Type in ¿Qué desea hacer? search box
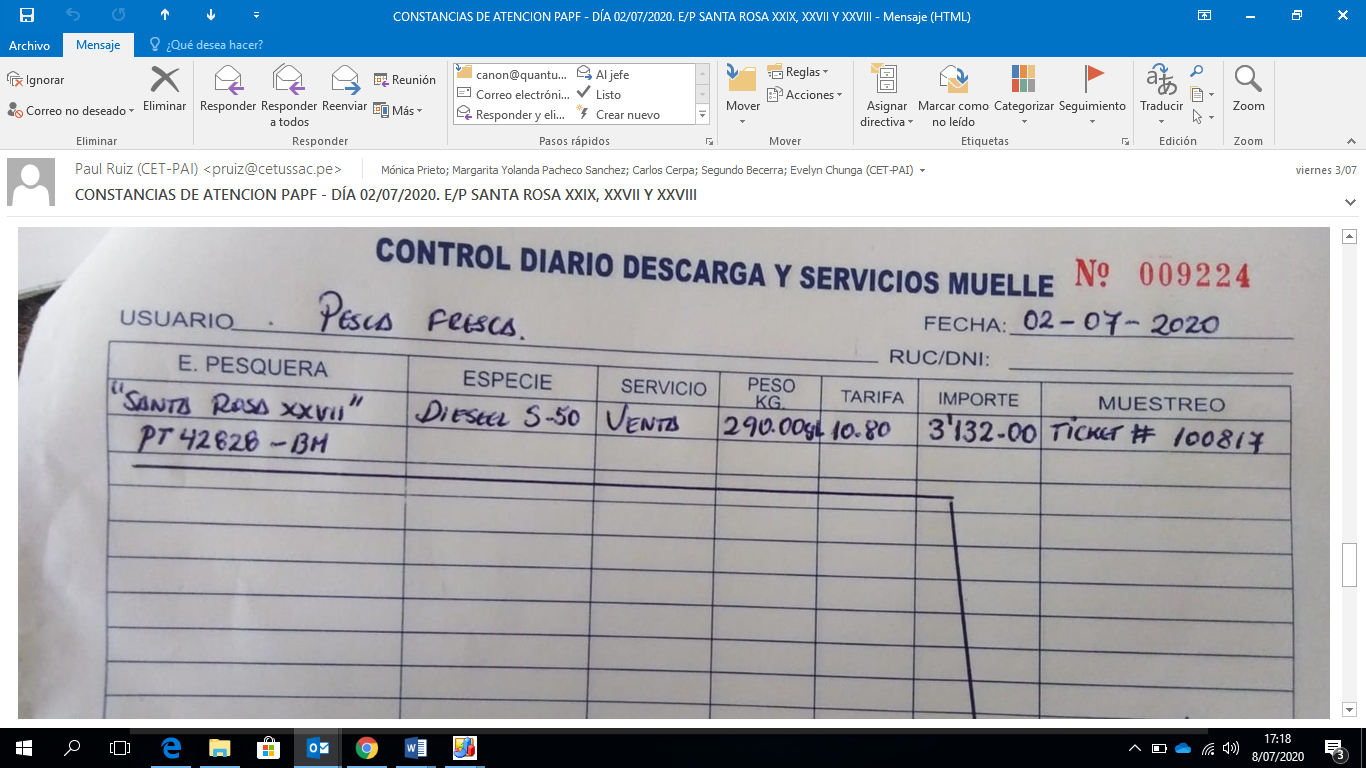 click(214, 45)
